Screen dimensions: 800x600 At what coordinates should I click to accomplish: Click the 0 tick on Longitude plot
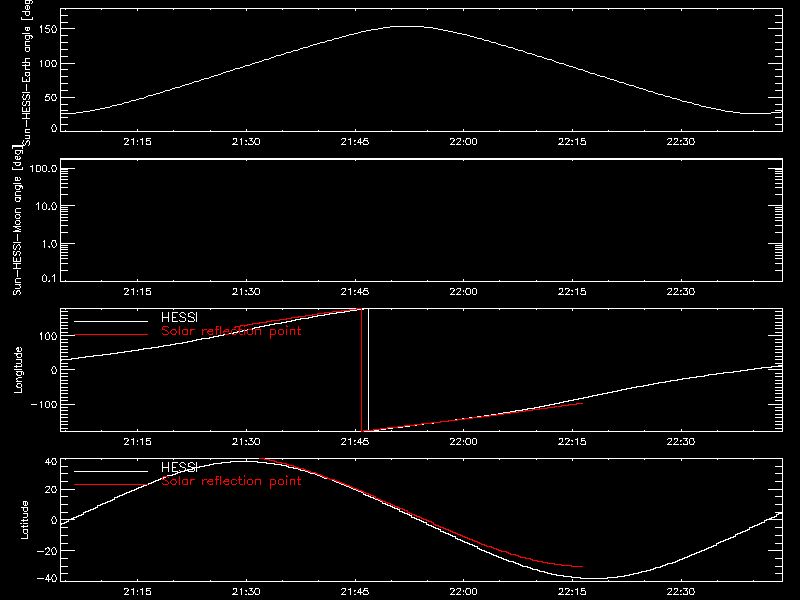click(54, 370)
